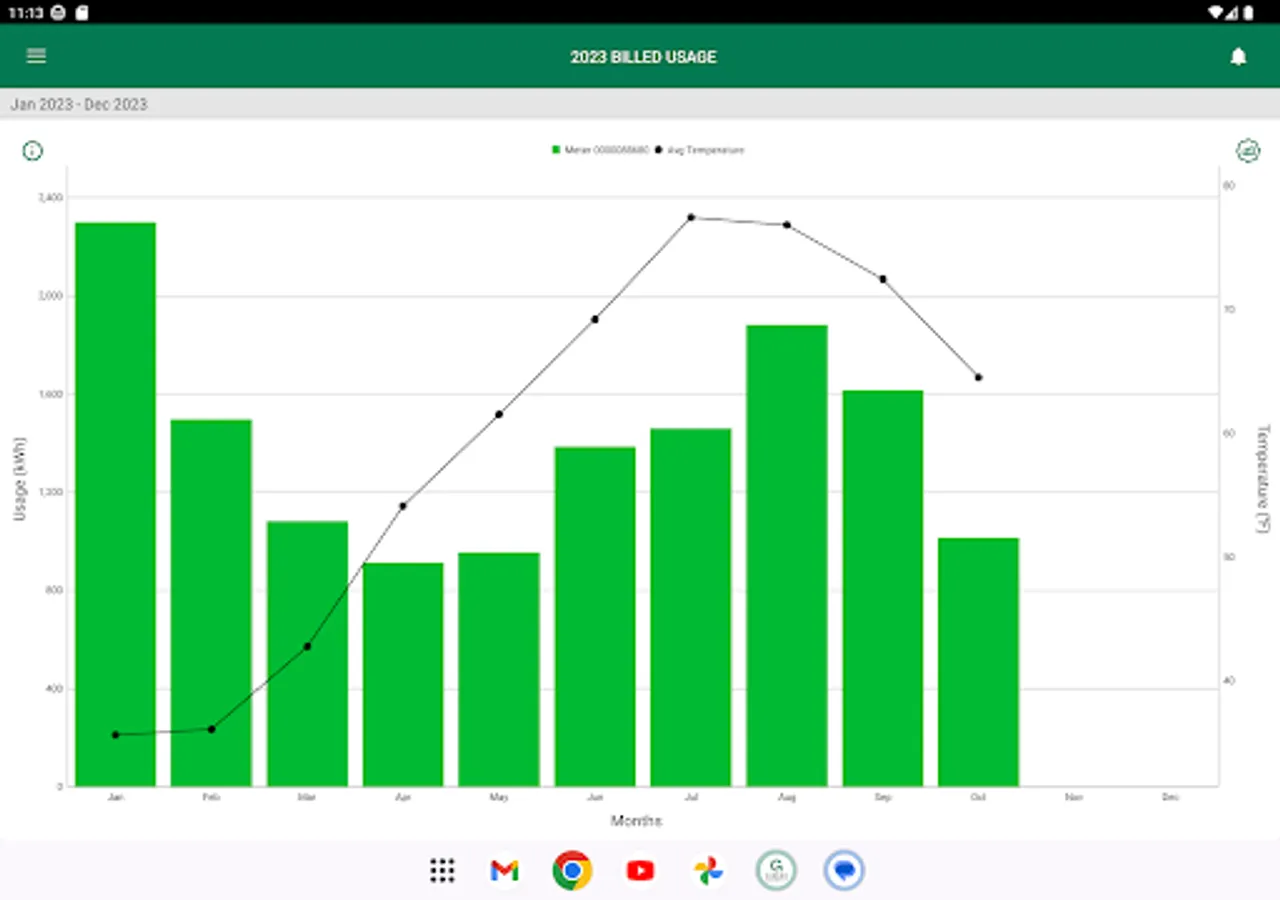Image resolution: width=1280 pixels, height=900 pixels.
Task: Click the January usage bar
Action: click(115, 500)
